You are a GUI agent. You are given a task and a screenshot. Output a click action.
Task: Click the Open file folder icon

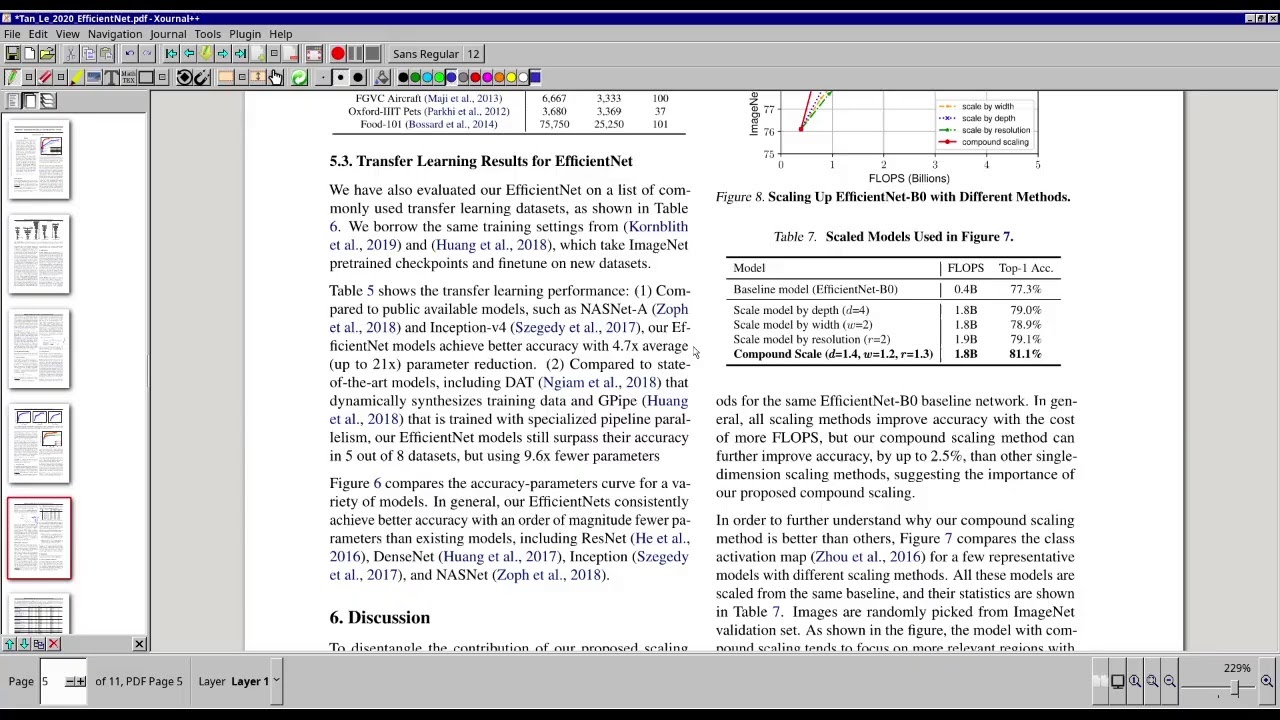coord(47,54)
